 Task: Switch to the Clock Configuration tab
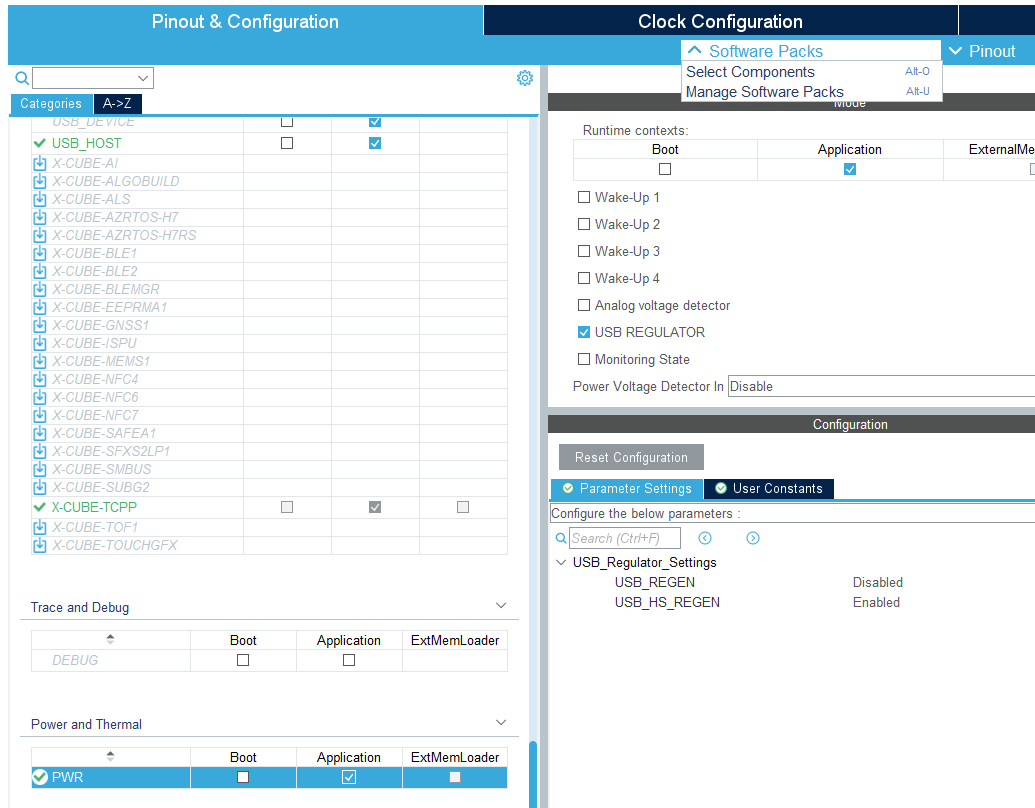coord(719,19)
